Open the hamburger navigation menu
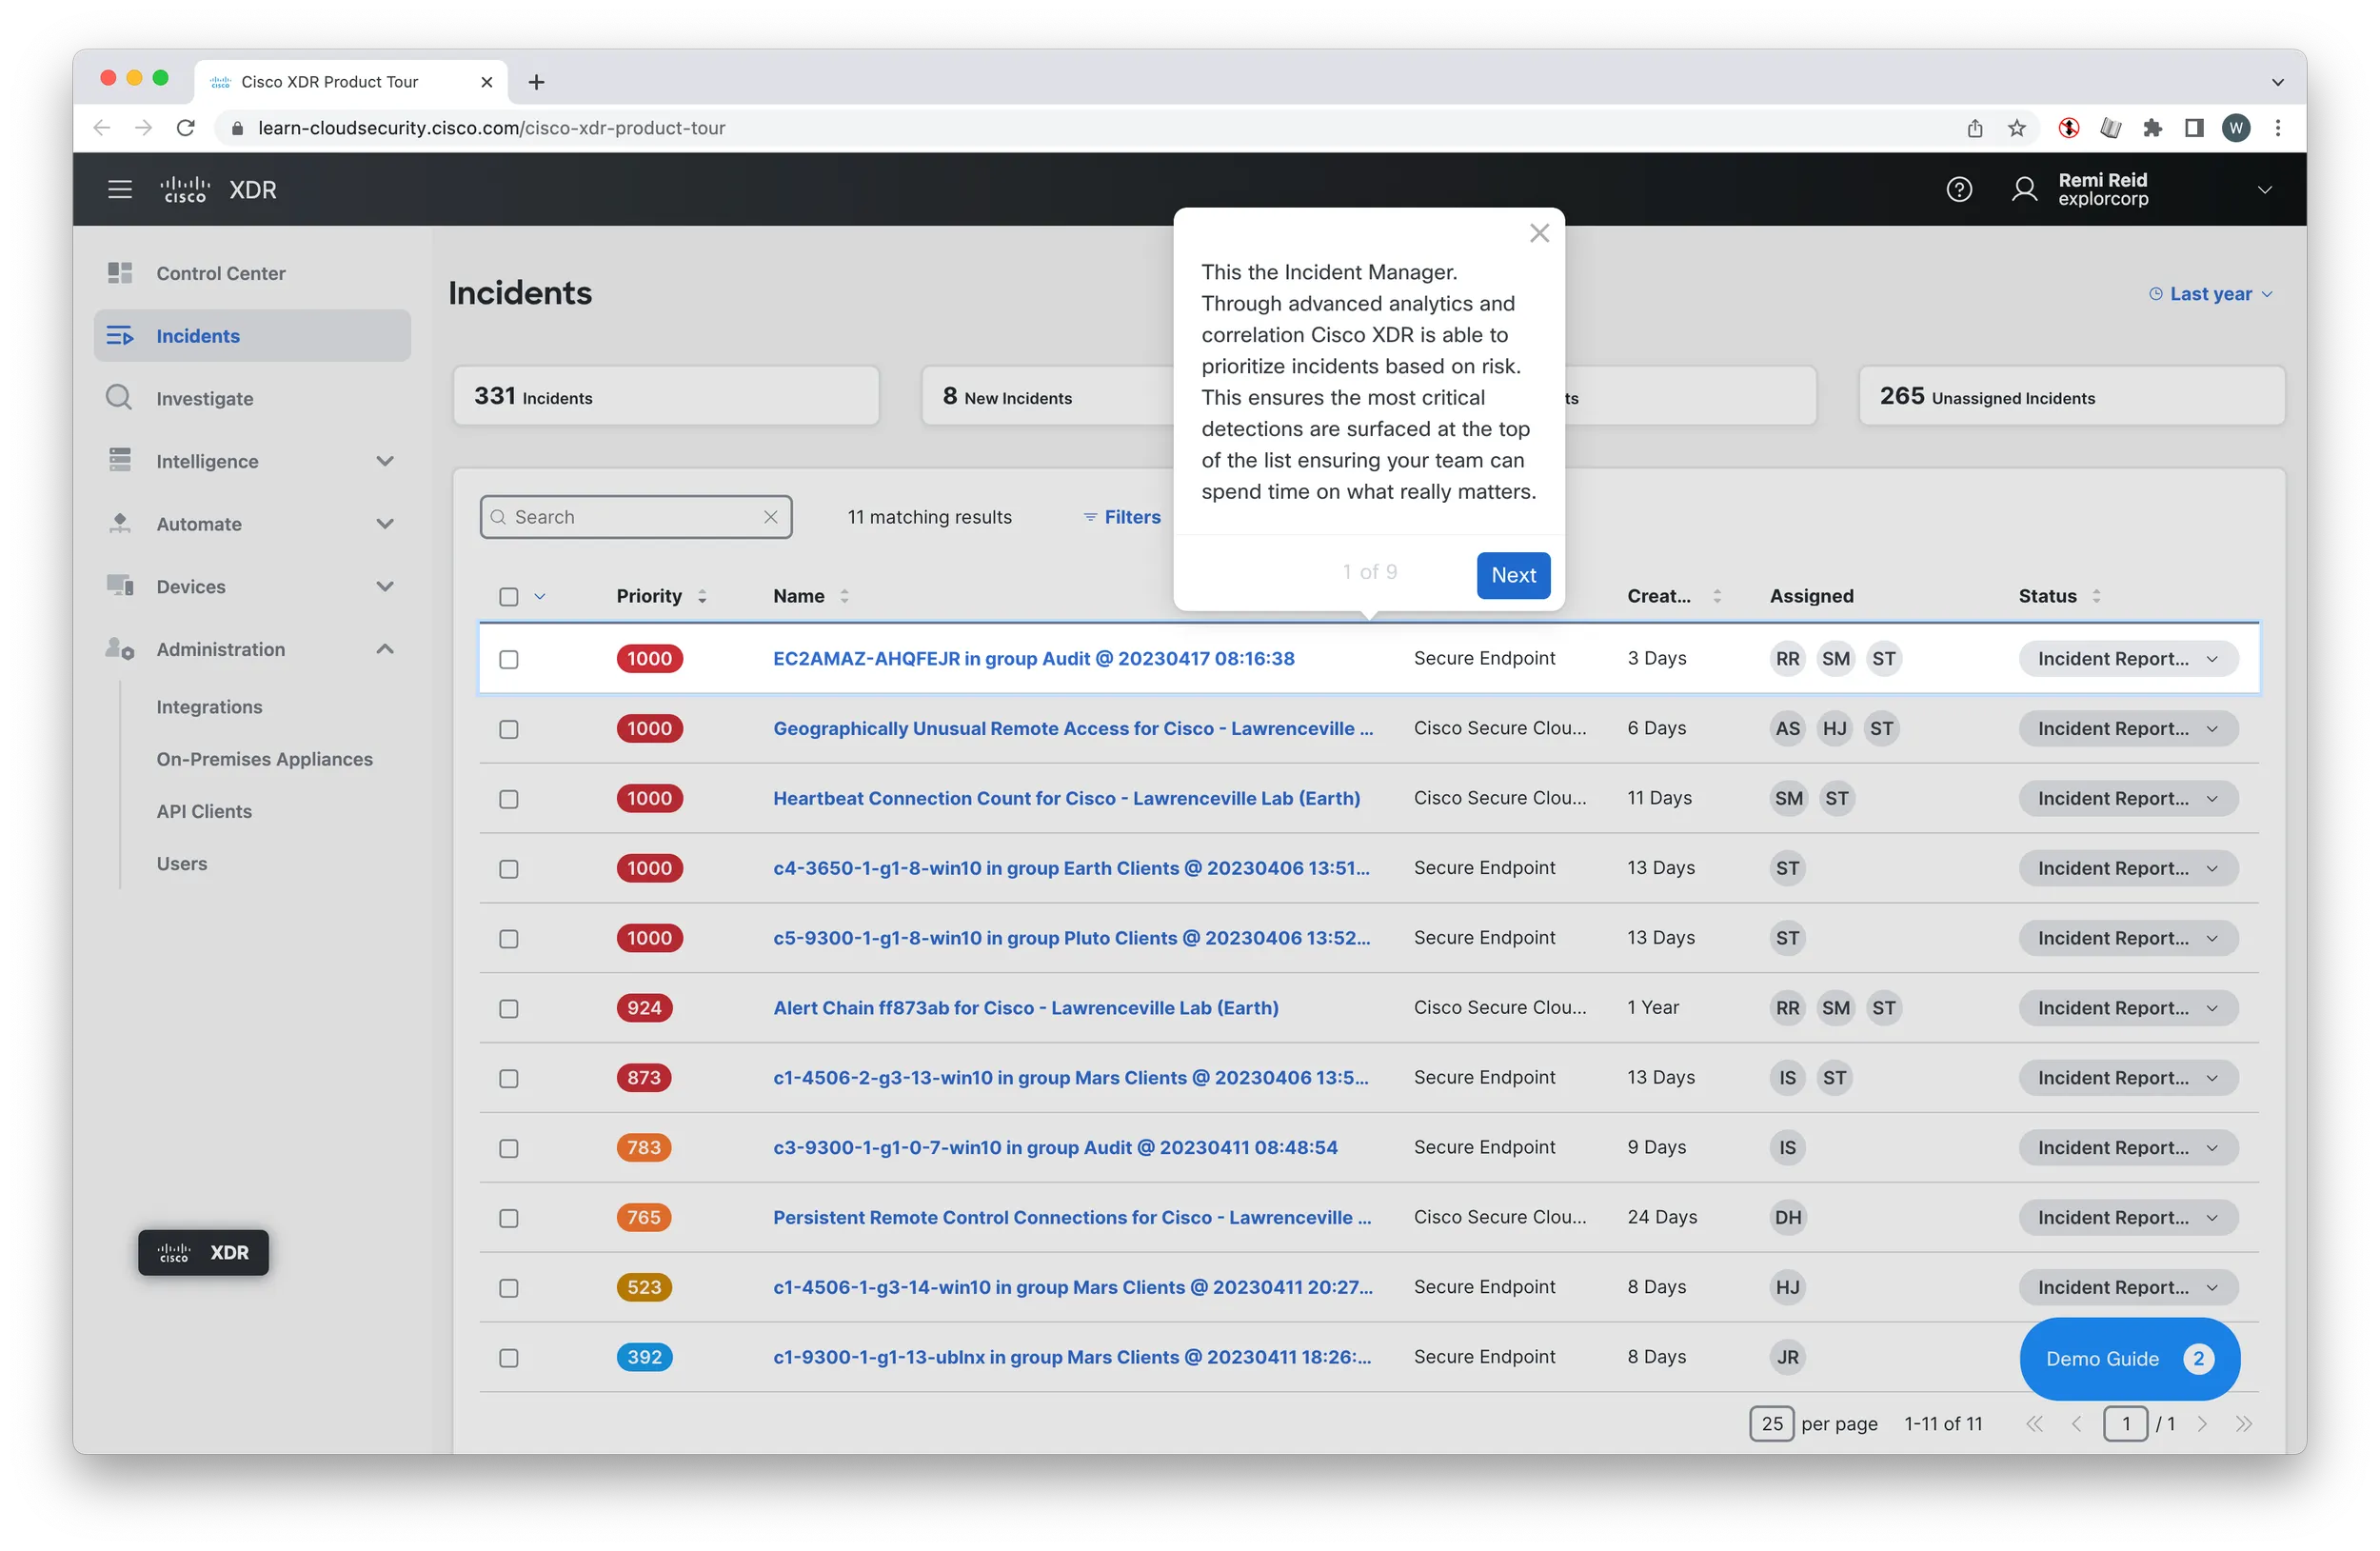The width and height of the screenshot is (2380, 1551). 120,189
